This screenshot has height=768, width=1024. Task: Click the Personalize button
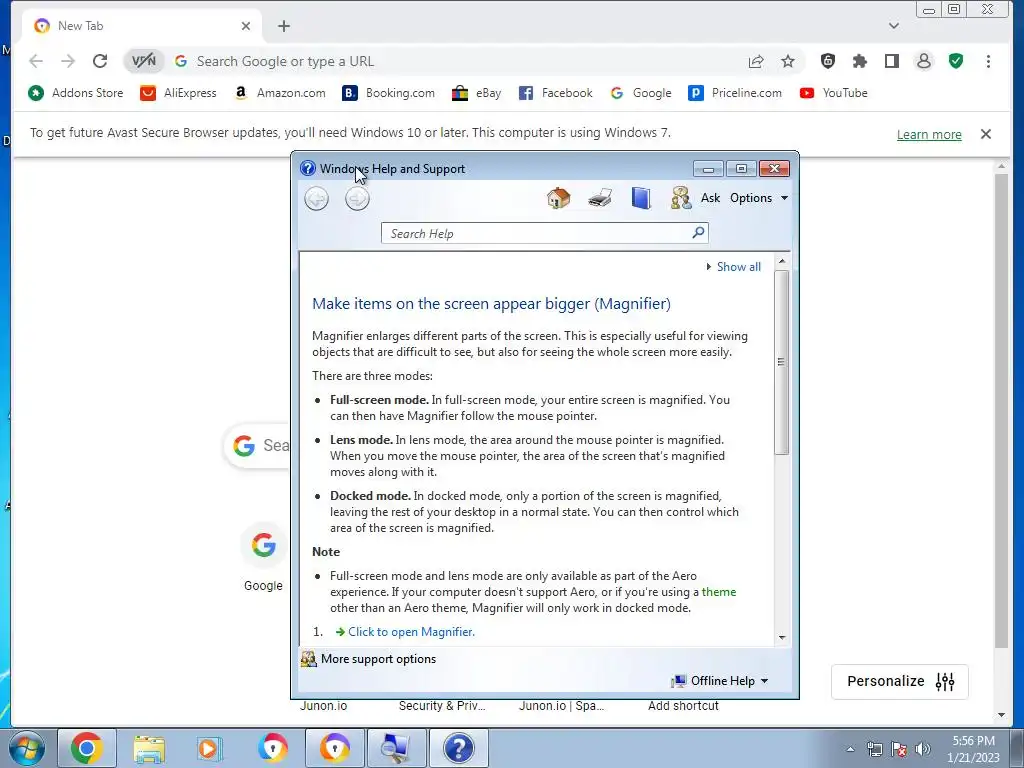click(x=900, y=682)
